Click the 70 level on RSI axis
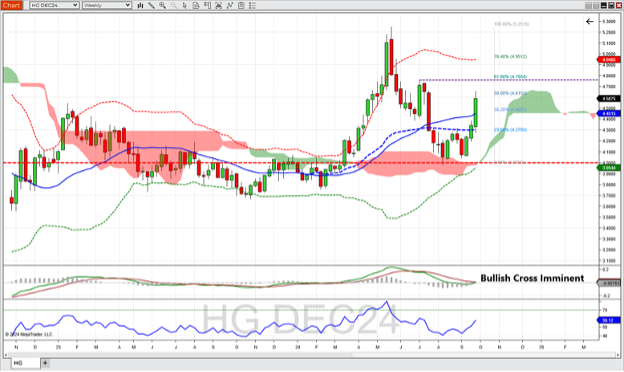 605,310
